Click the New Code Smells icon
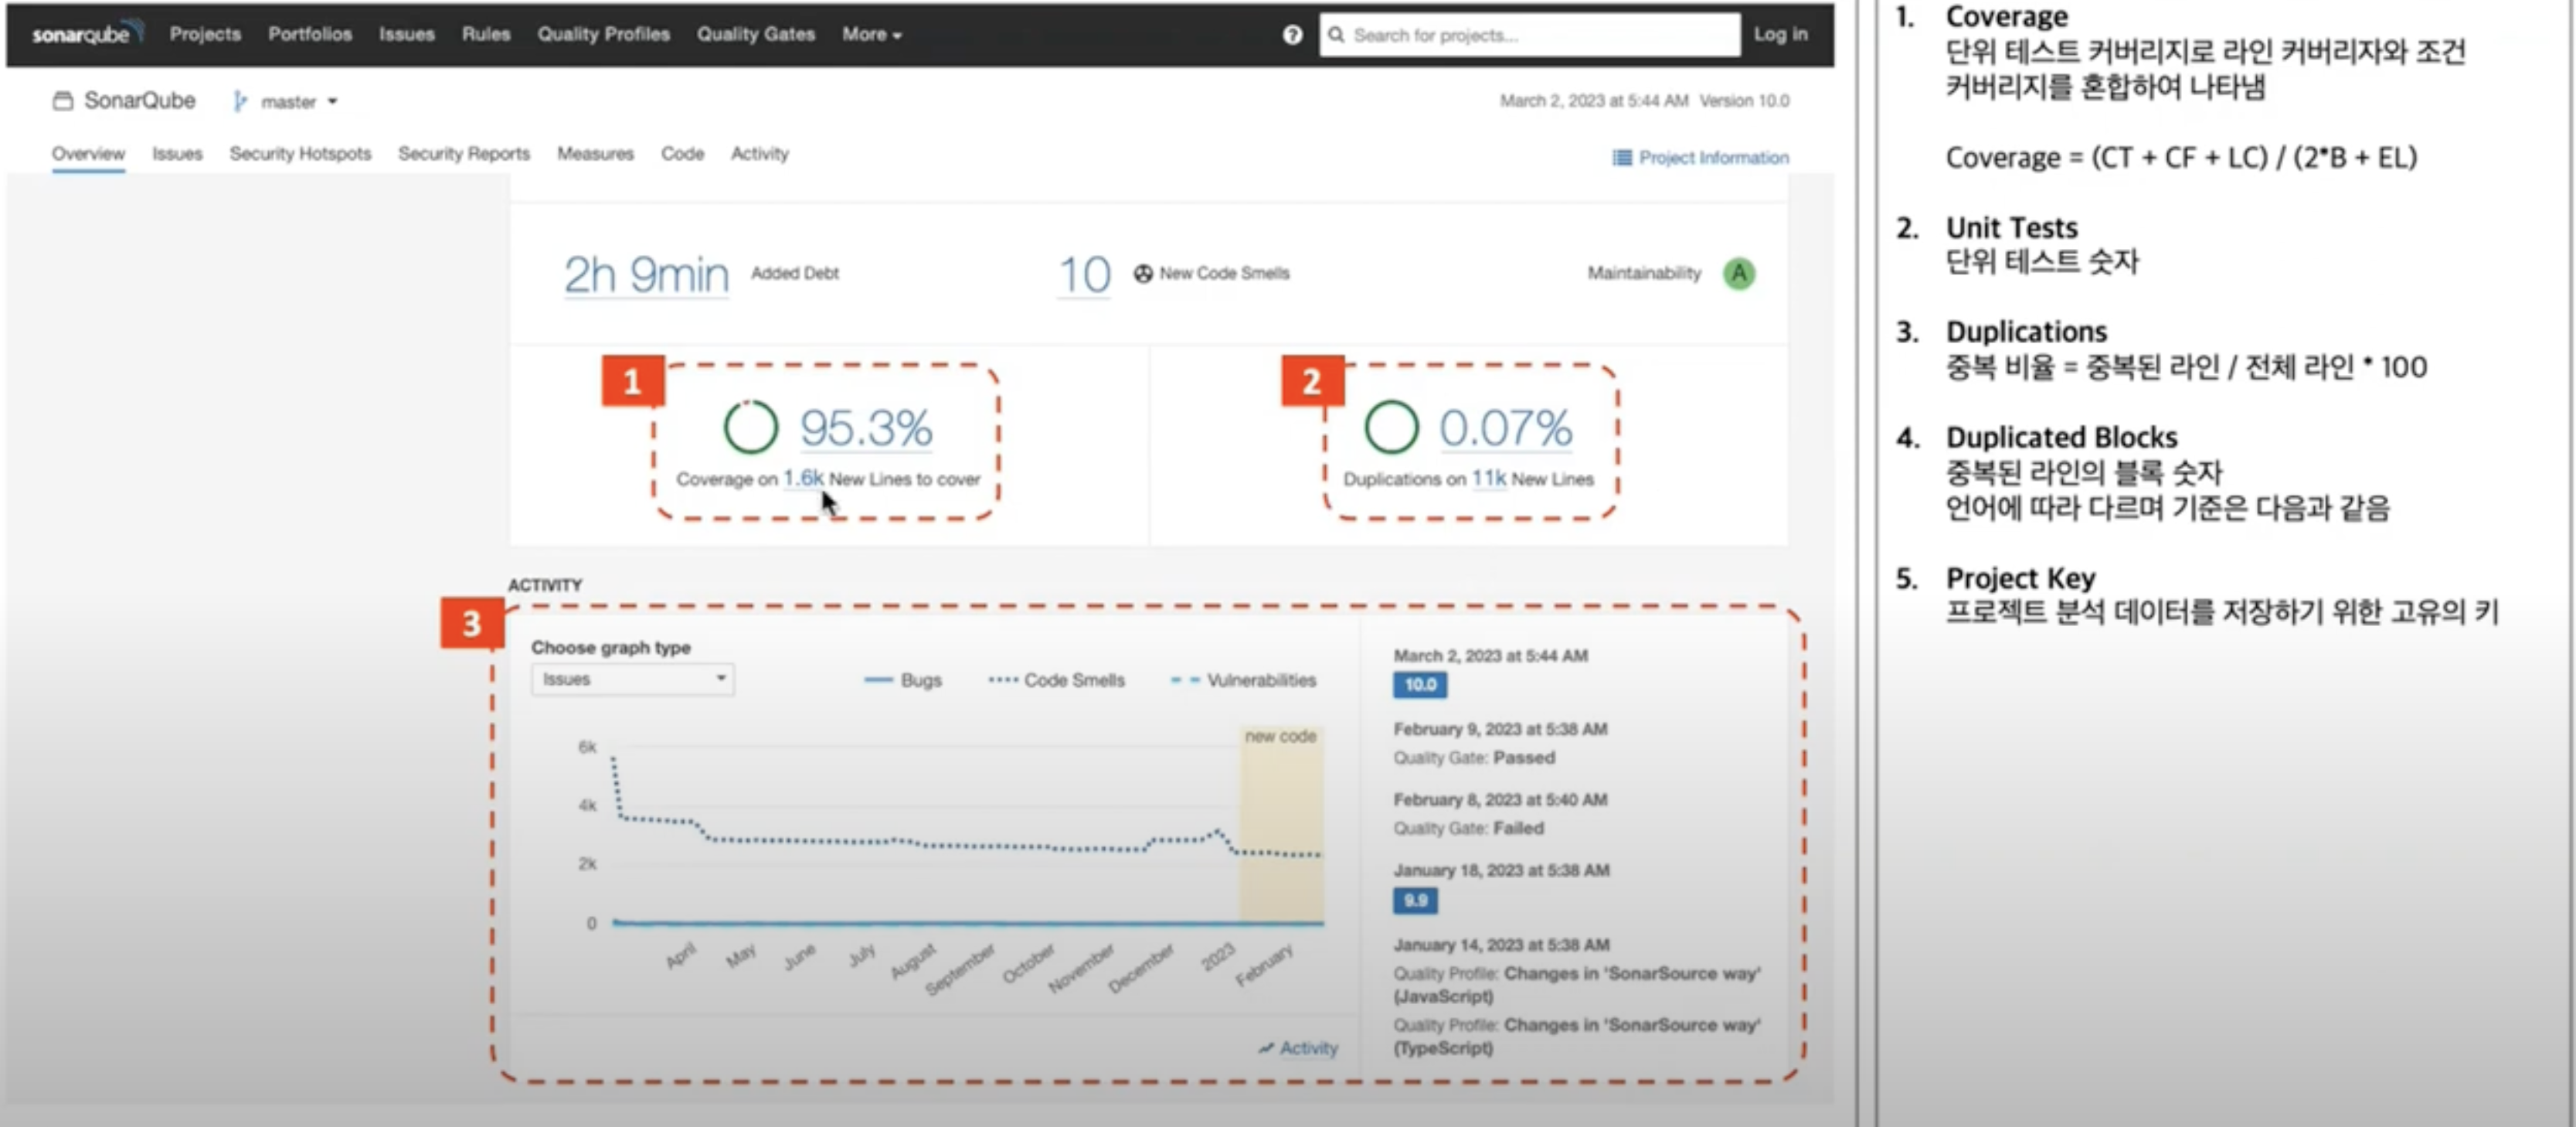Image resolution: width=2576 pixels, height=1127 pixels. click(1143, 273)
